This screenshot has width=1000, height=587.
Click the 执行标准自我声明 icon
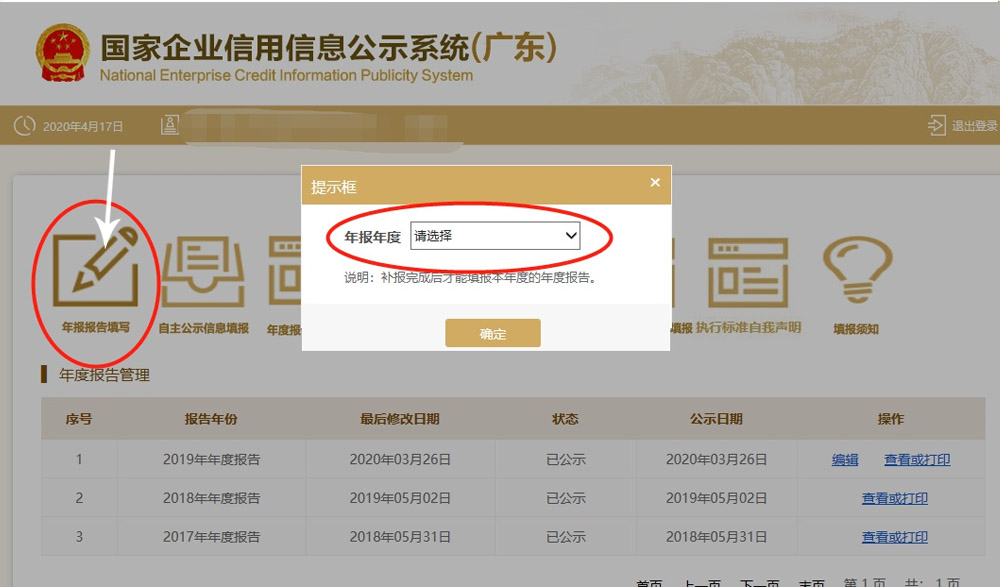click(x=748, y=273)
